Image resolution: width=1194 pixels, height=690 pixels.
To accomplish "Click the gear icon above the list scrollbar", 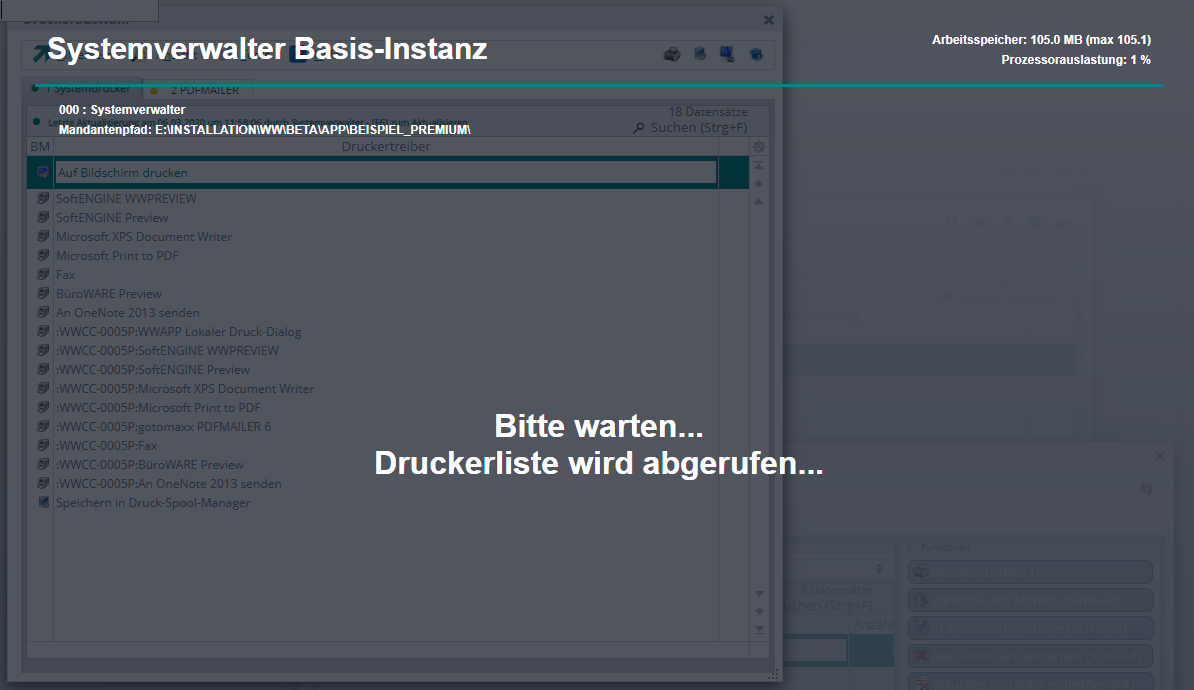I will 759,147.
